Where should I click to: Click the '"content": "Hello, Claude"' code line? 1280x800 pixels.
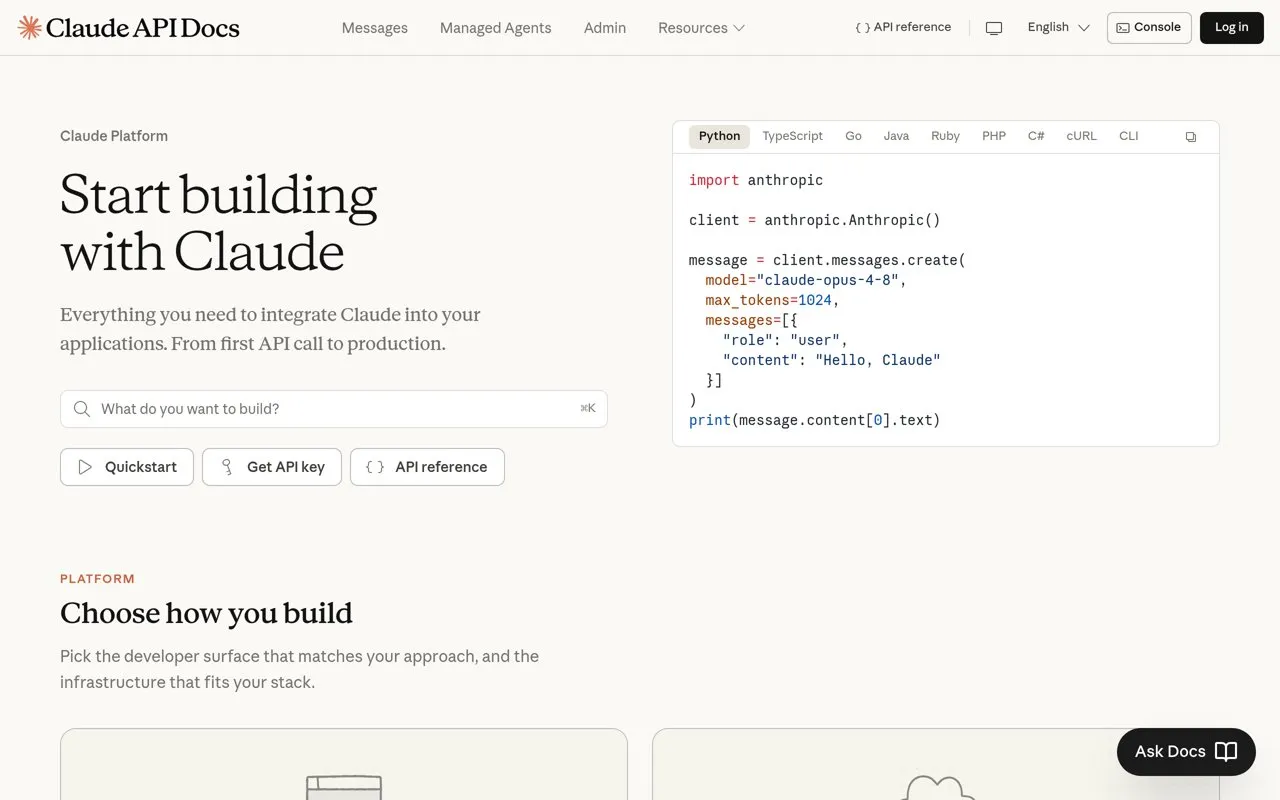point(832,360)
